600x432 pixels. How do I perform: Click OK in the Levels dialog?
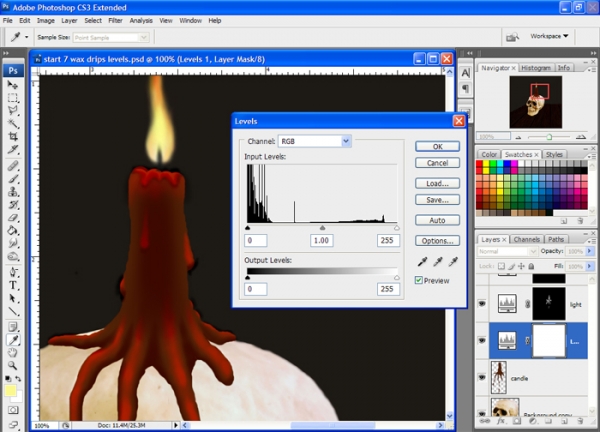[x=437, y=147]
